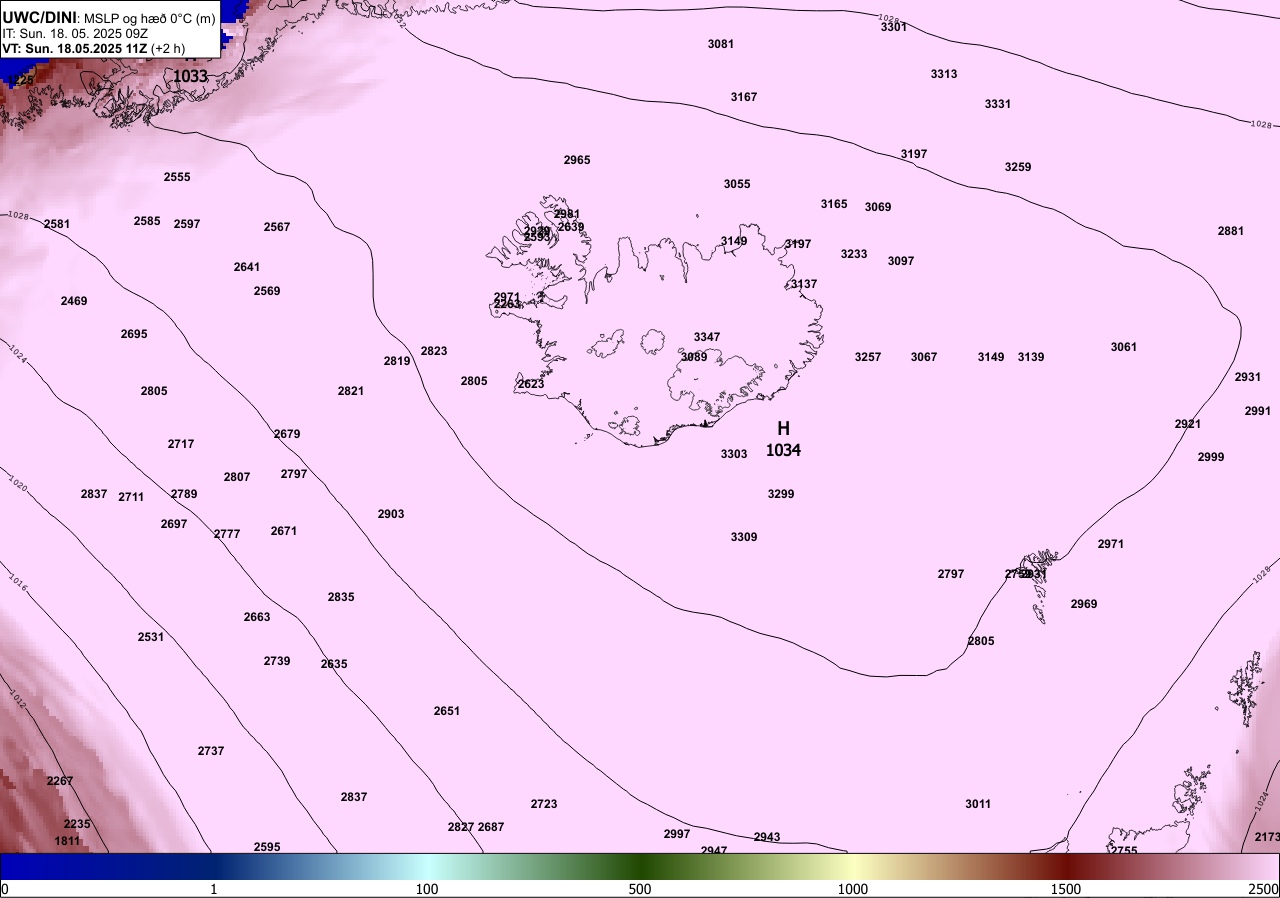Image resolution: width=1280 pixels, height=898 pixels.
Task: Click the 3233 height value
Action: (x=854, y=254)
